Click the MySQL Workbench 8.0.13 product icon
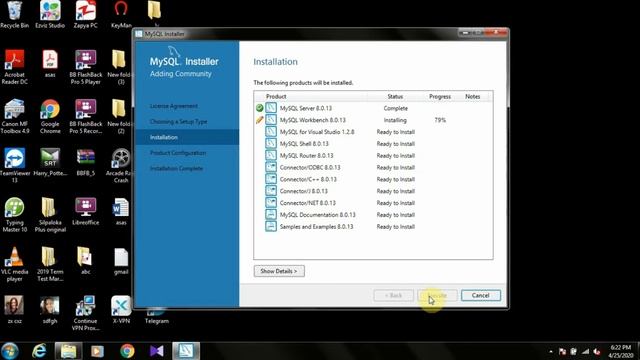Viewport: 640px width, 360px height. [271, 120]
